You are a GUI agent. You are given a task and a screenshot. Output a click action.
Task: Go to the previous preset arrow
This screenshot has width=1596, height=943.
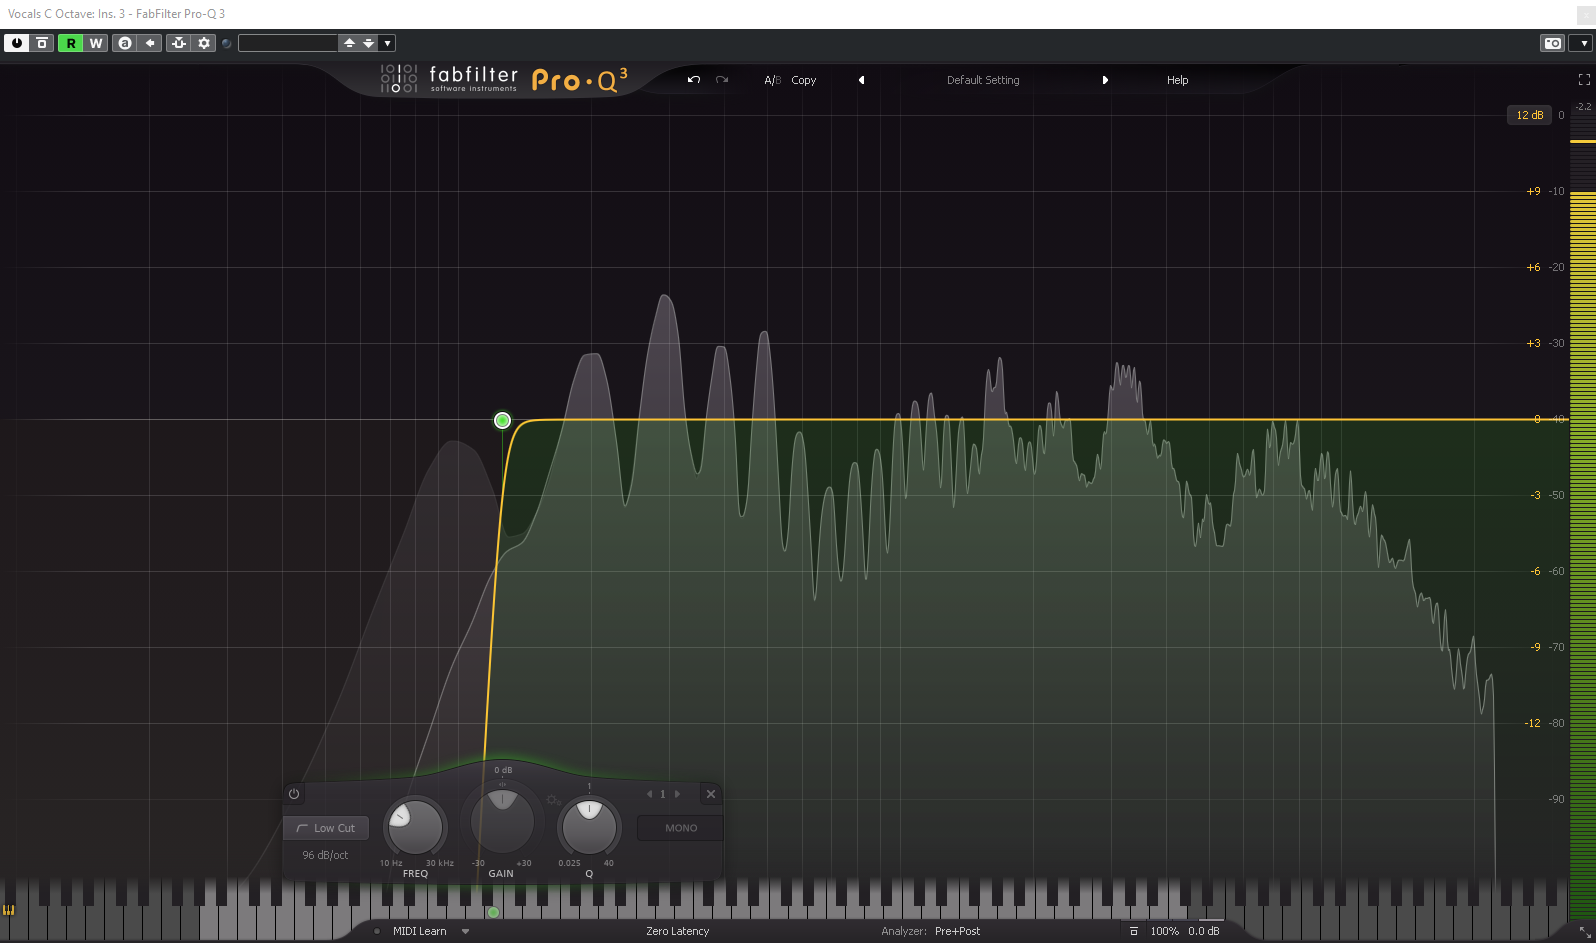861,80
